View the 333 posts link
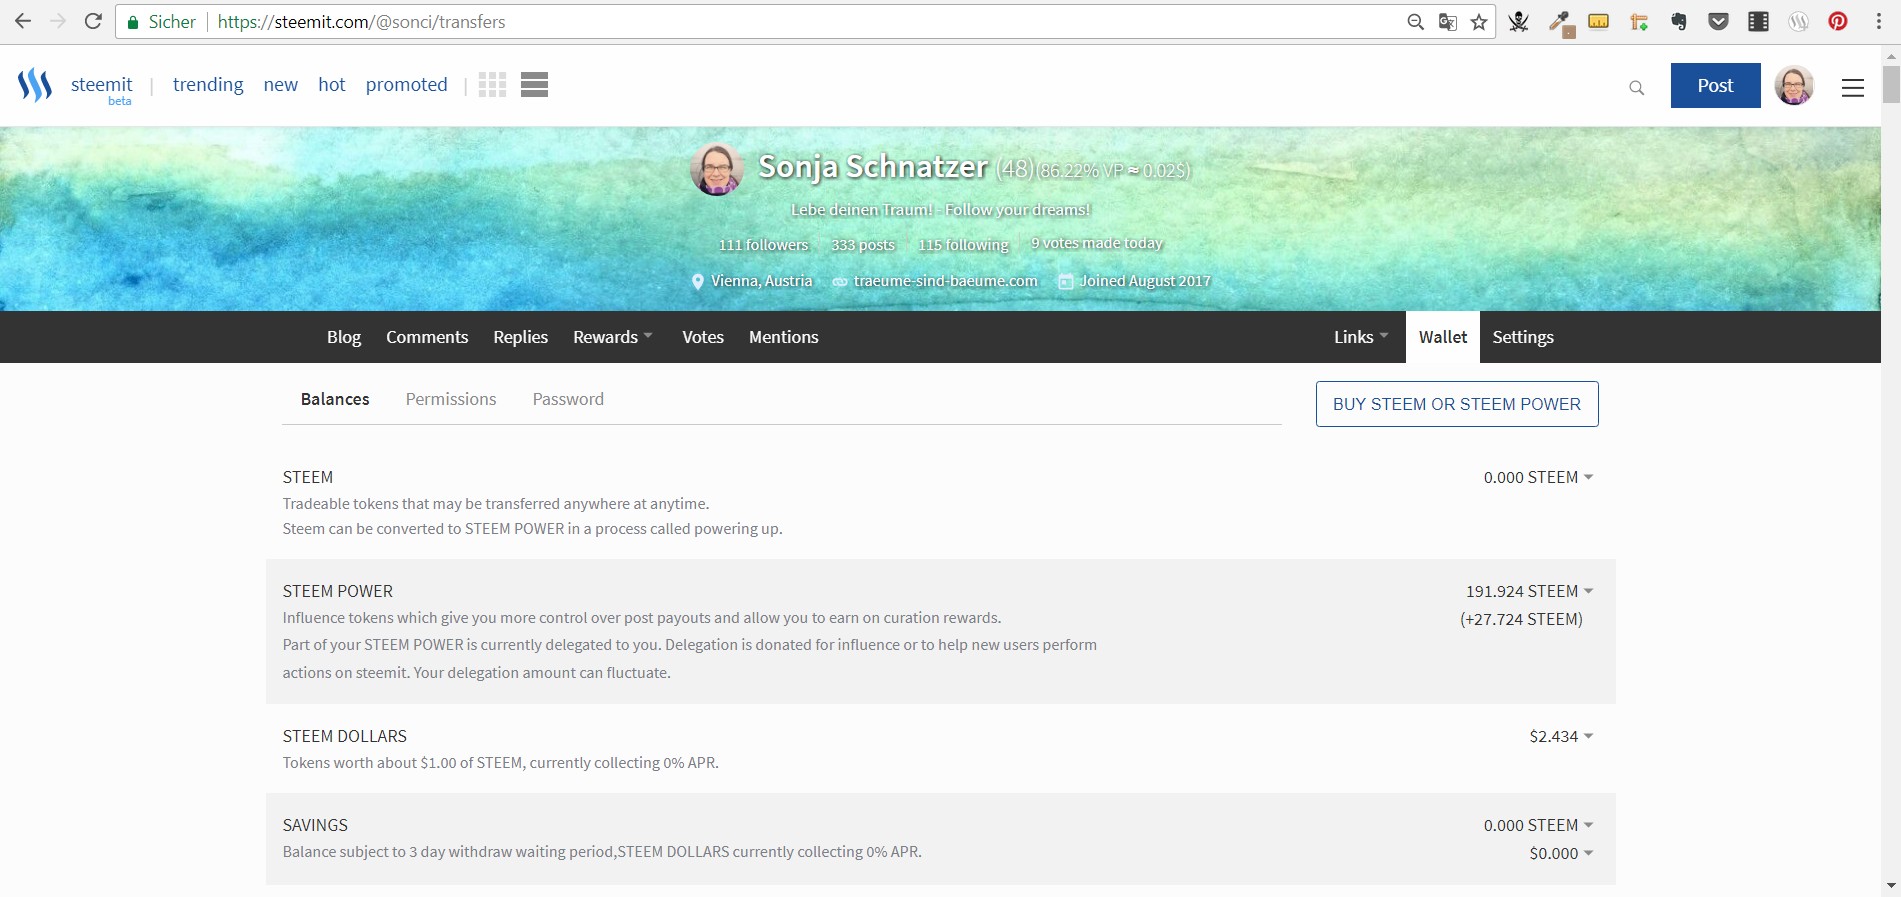 tap(863, 245)
